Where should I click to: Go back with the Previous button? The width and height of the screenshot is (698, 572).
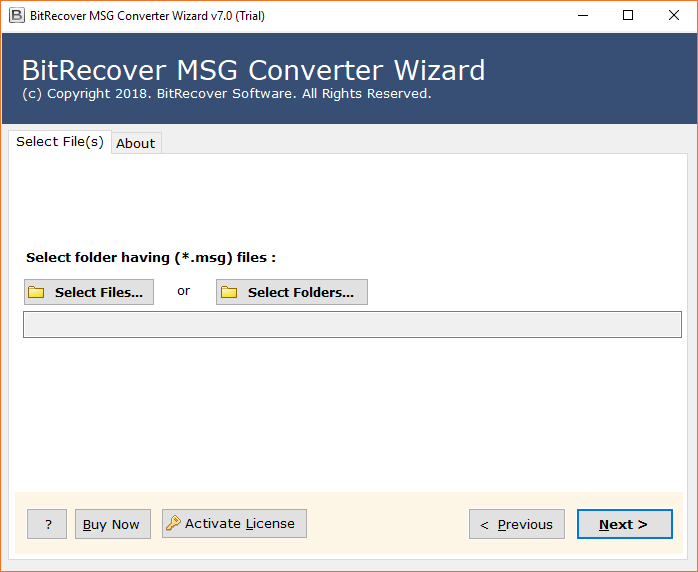516,524
